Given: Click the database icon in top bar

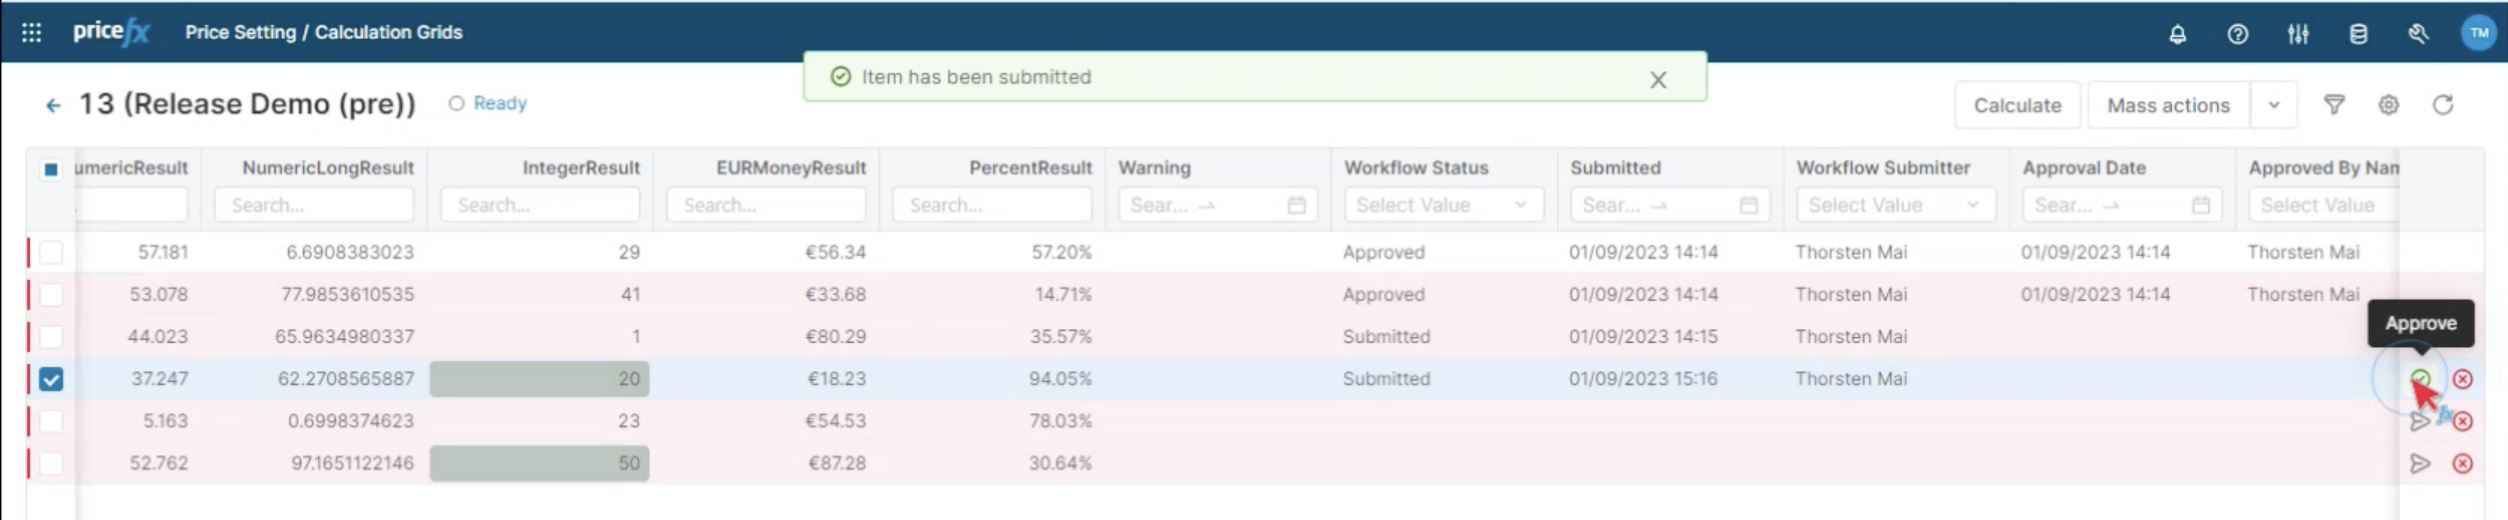Looking at the screenshot, I should tap(2358, 34).
